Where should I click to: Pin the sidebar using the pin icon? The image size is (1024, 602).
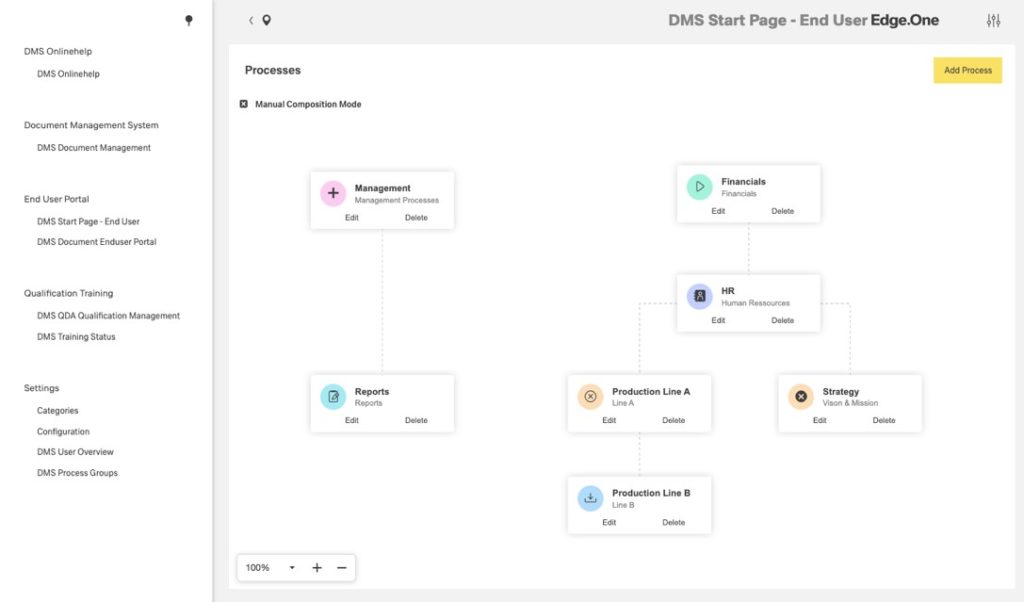tap(189, 21)
